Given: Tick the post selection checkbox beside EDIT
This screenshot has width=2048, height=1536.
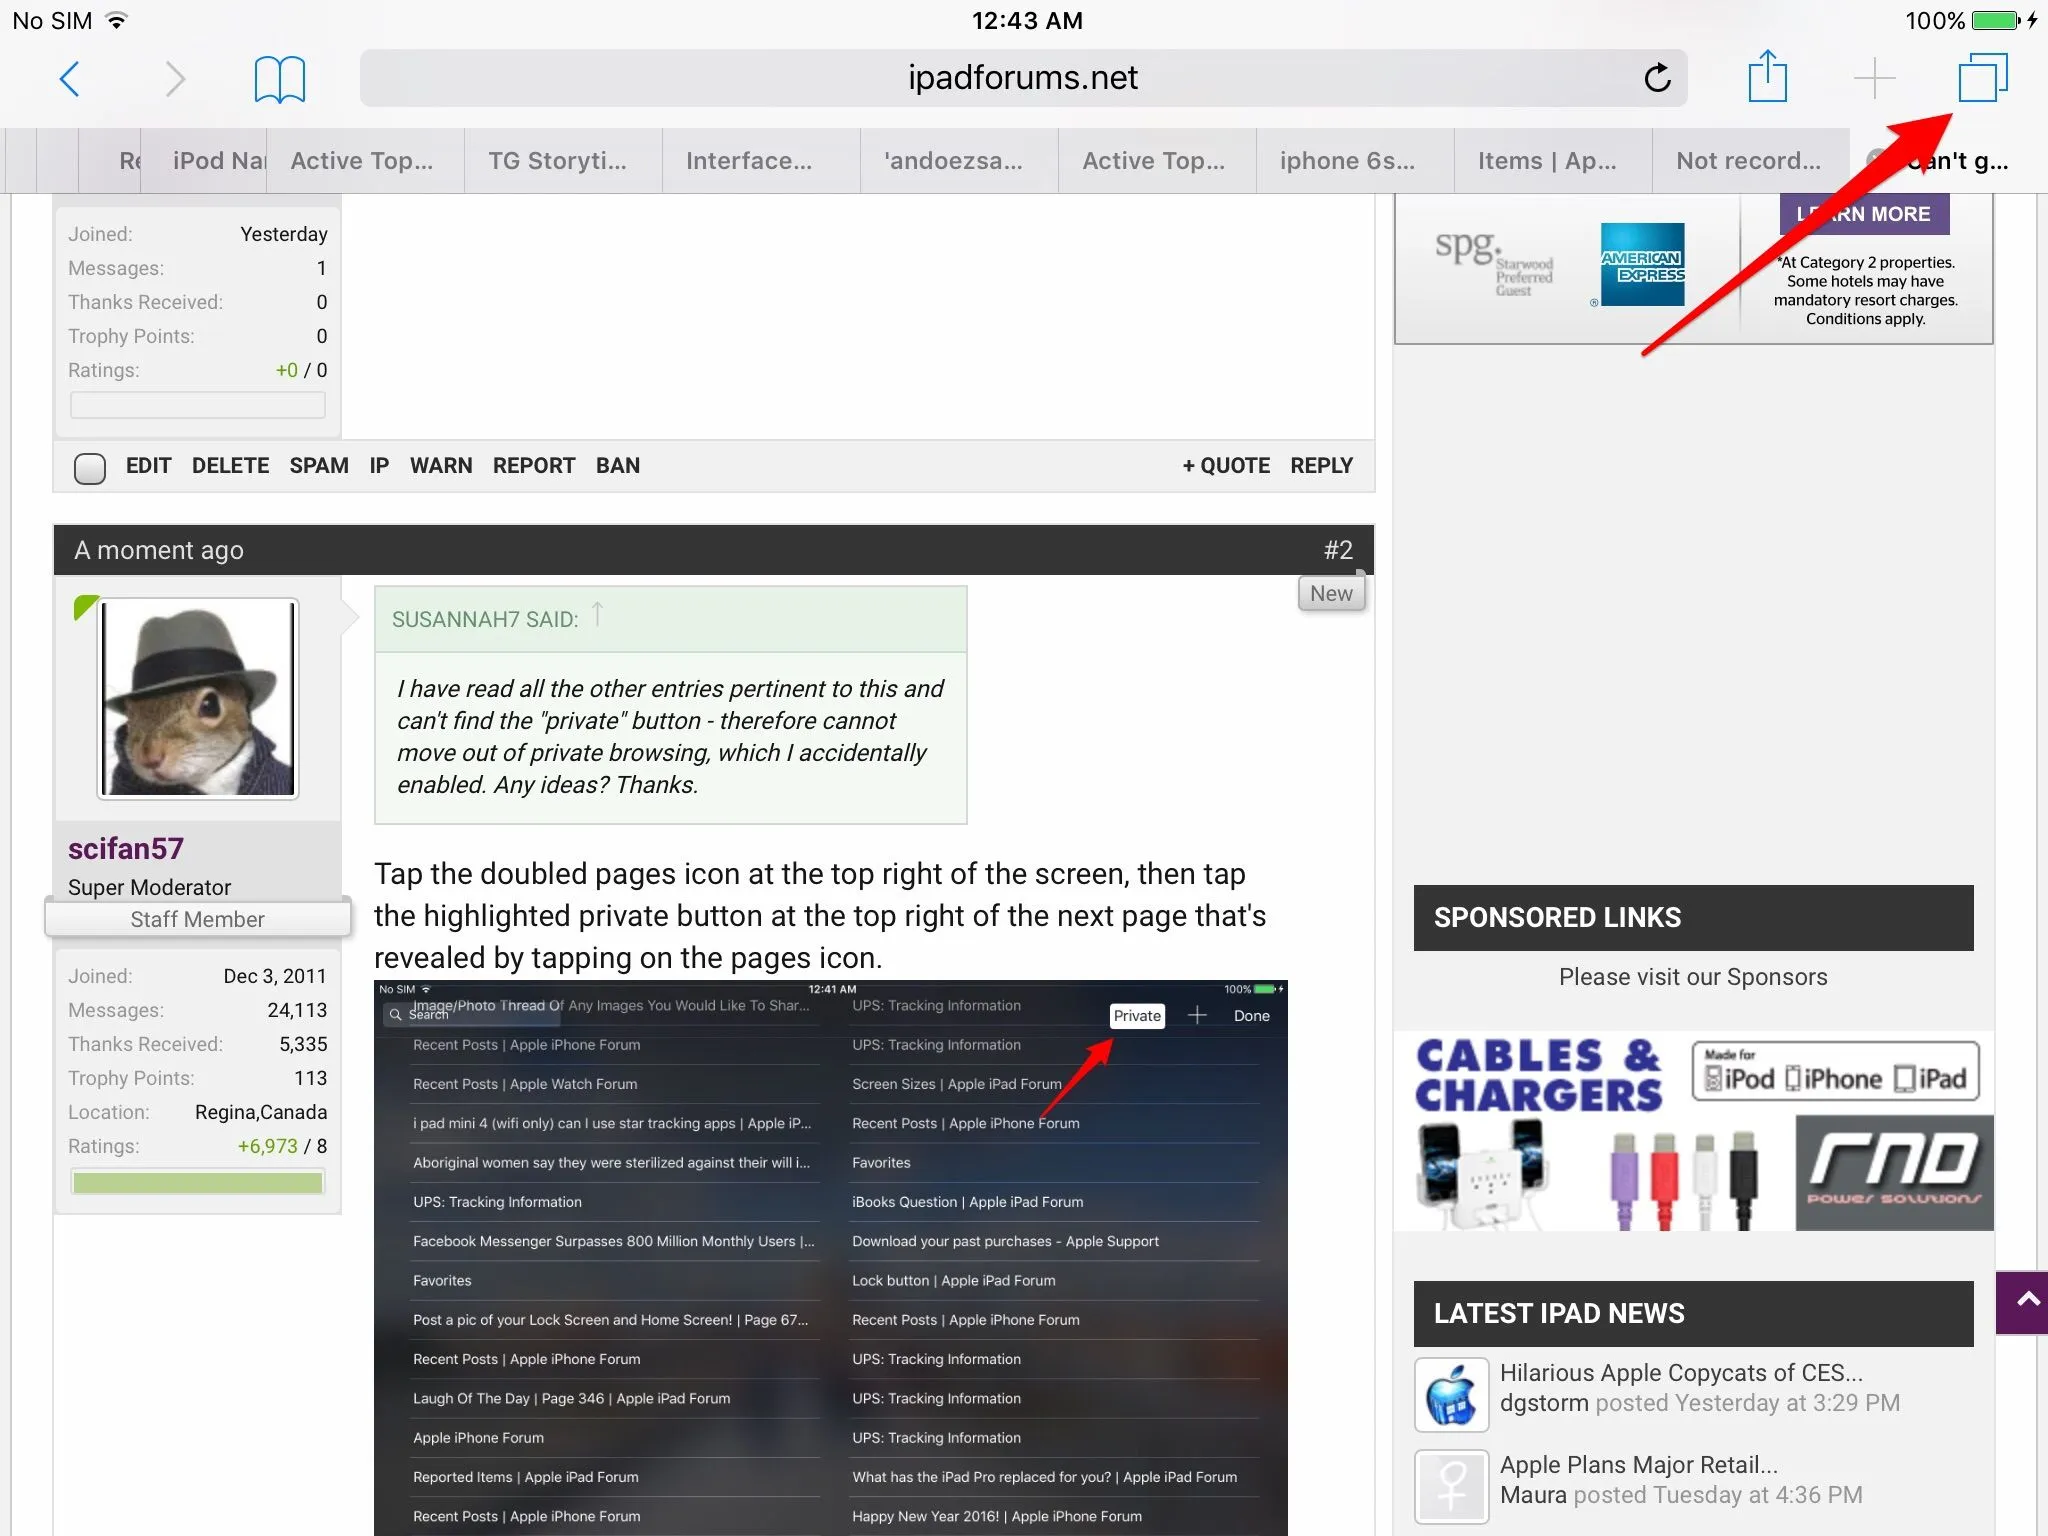Looking at the screenshot, I should click(x=90, y=467).
